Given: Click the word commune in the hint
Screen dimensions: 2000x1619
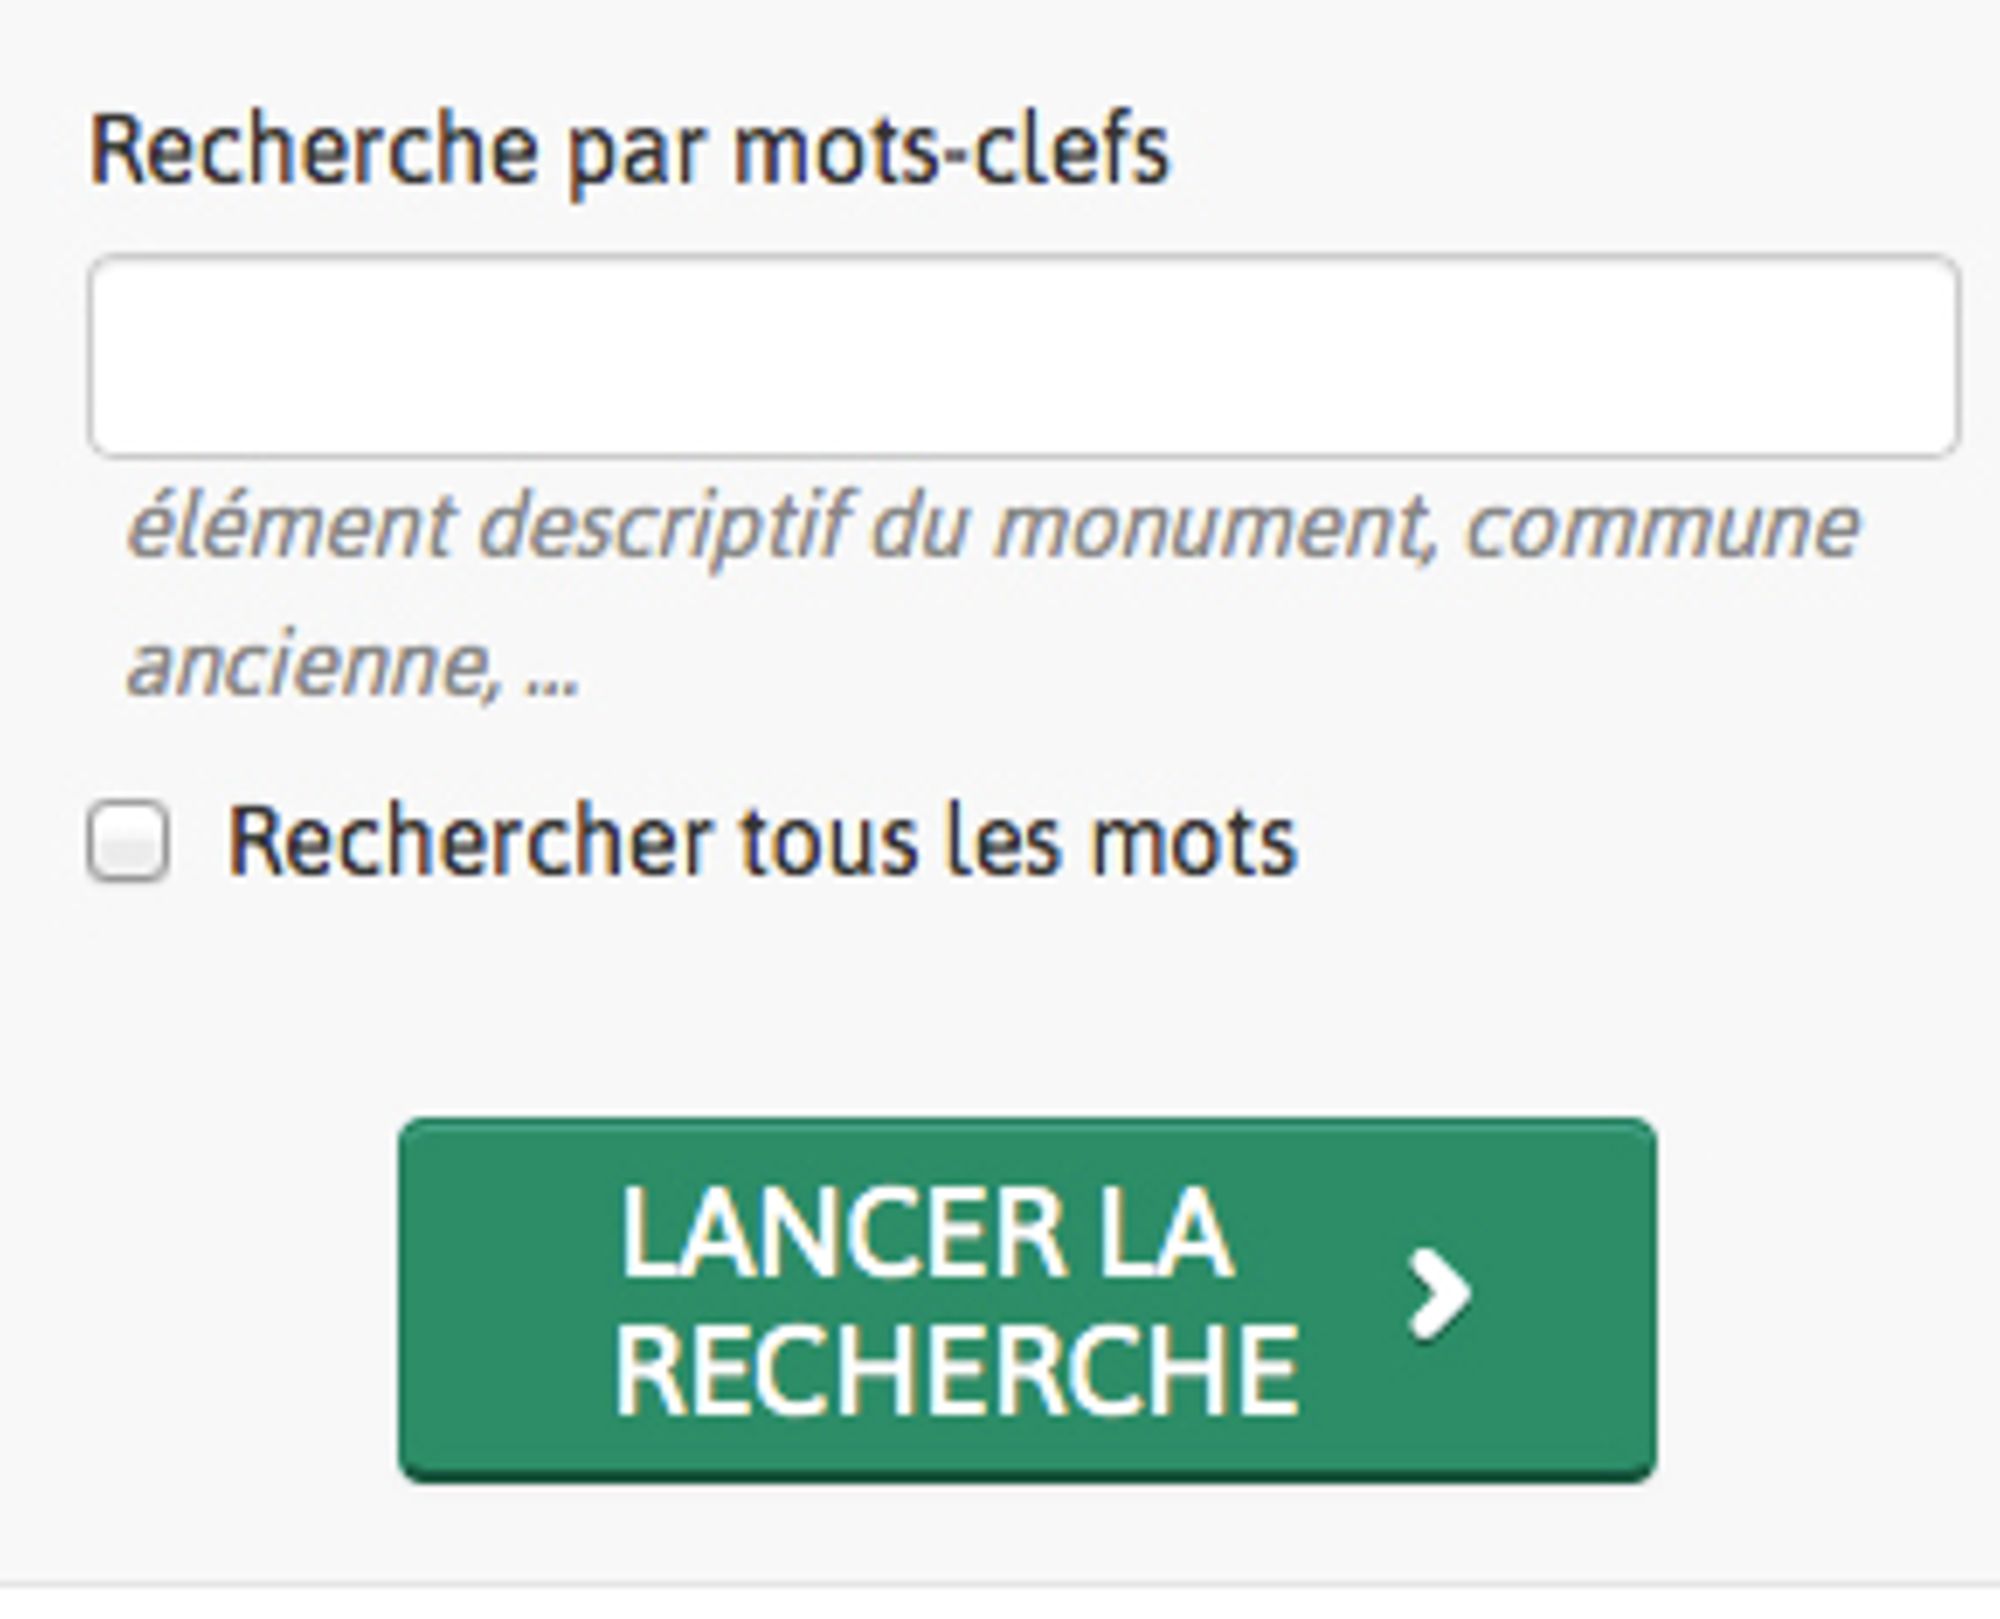Looking at the screenshot, I should (x=1662, y=527).
